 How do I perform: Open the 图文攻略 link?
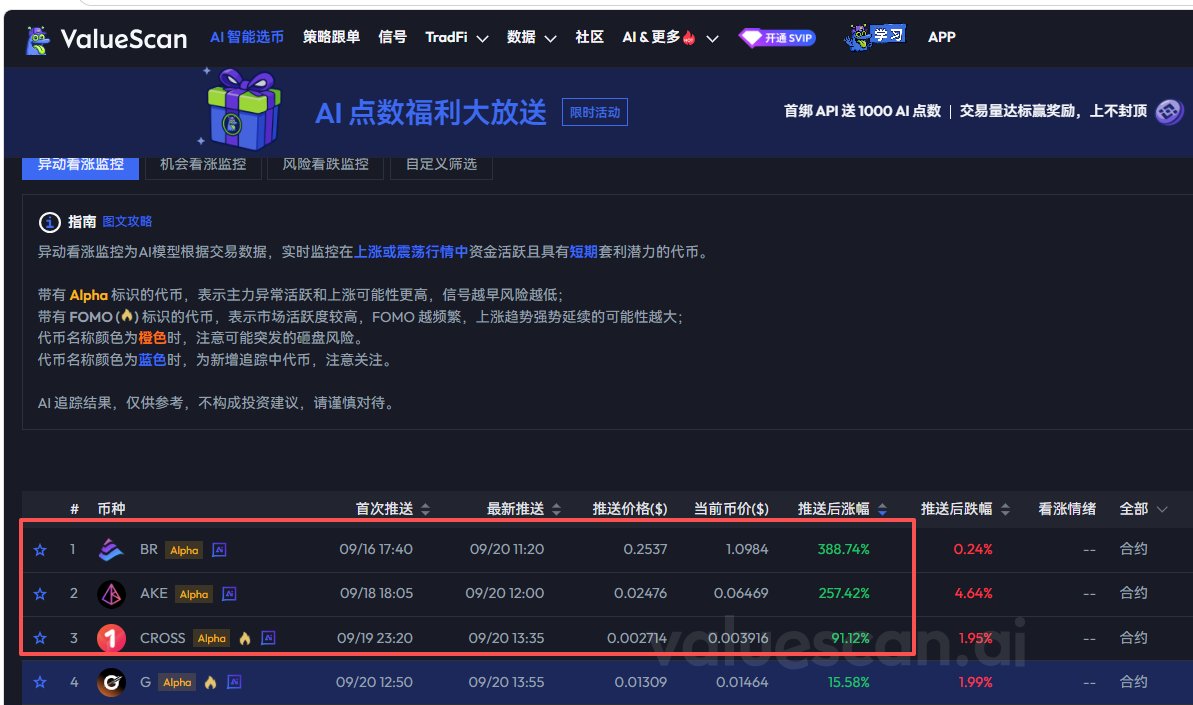coord(127,221)
